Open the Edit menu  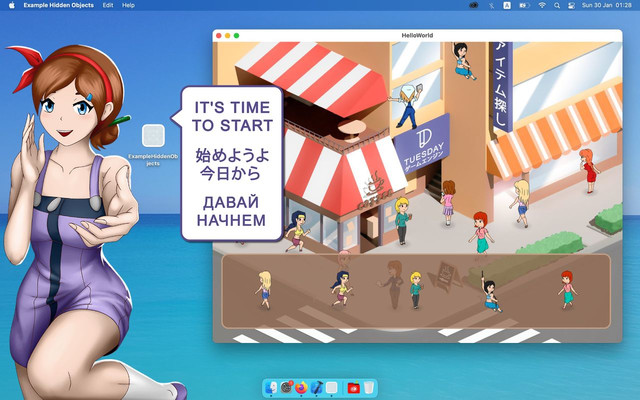pyautogui.click(x=108, y=5)
